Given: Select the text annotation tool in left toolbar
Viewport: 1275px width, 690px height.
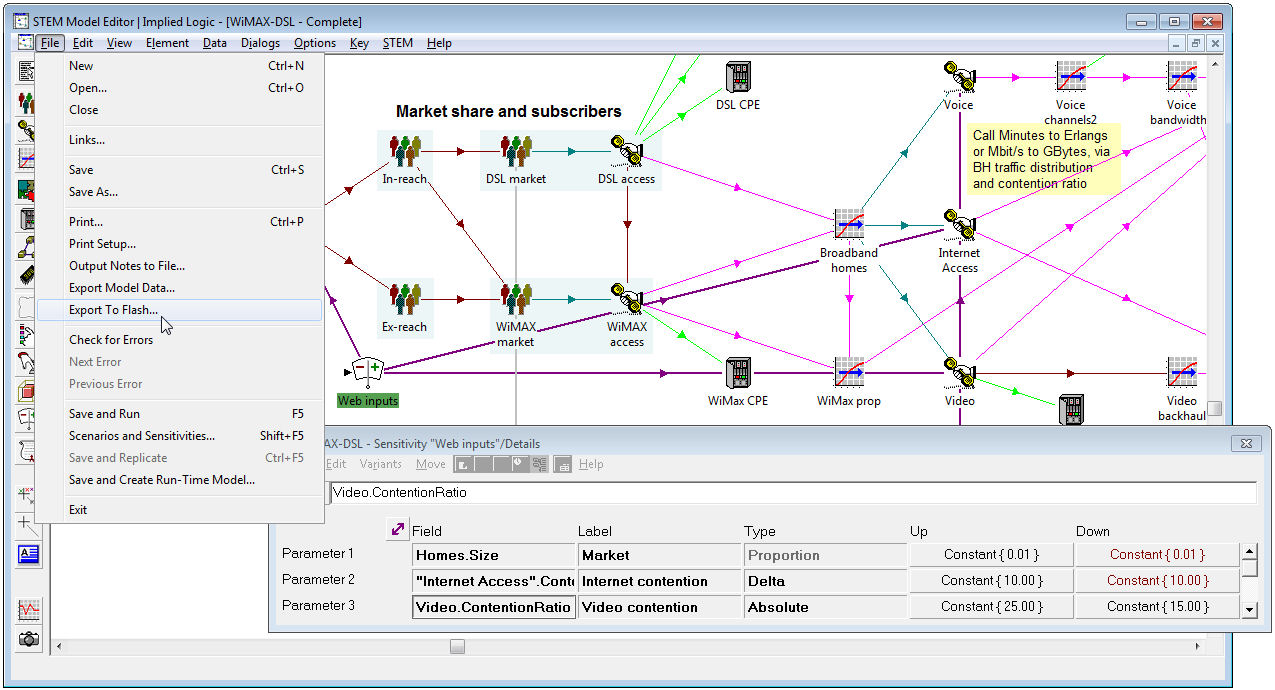Looking at the screenshot, I should click(29, 554).
